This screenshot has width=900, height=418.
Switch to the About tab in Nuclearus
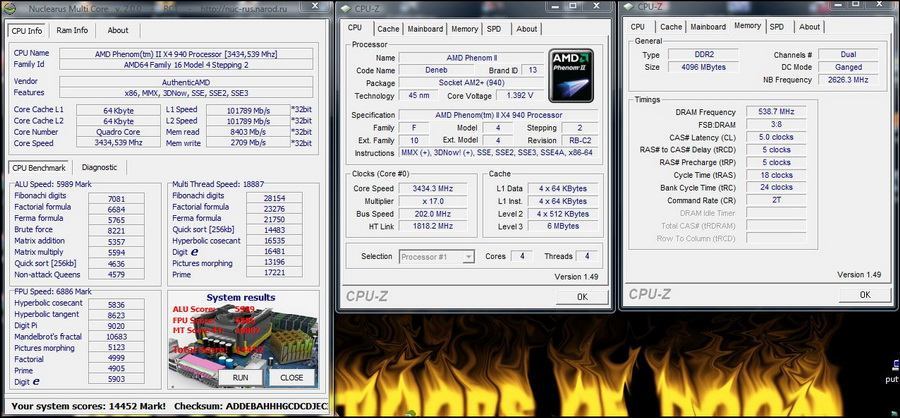(118, 30)
